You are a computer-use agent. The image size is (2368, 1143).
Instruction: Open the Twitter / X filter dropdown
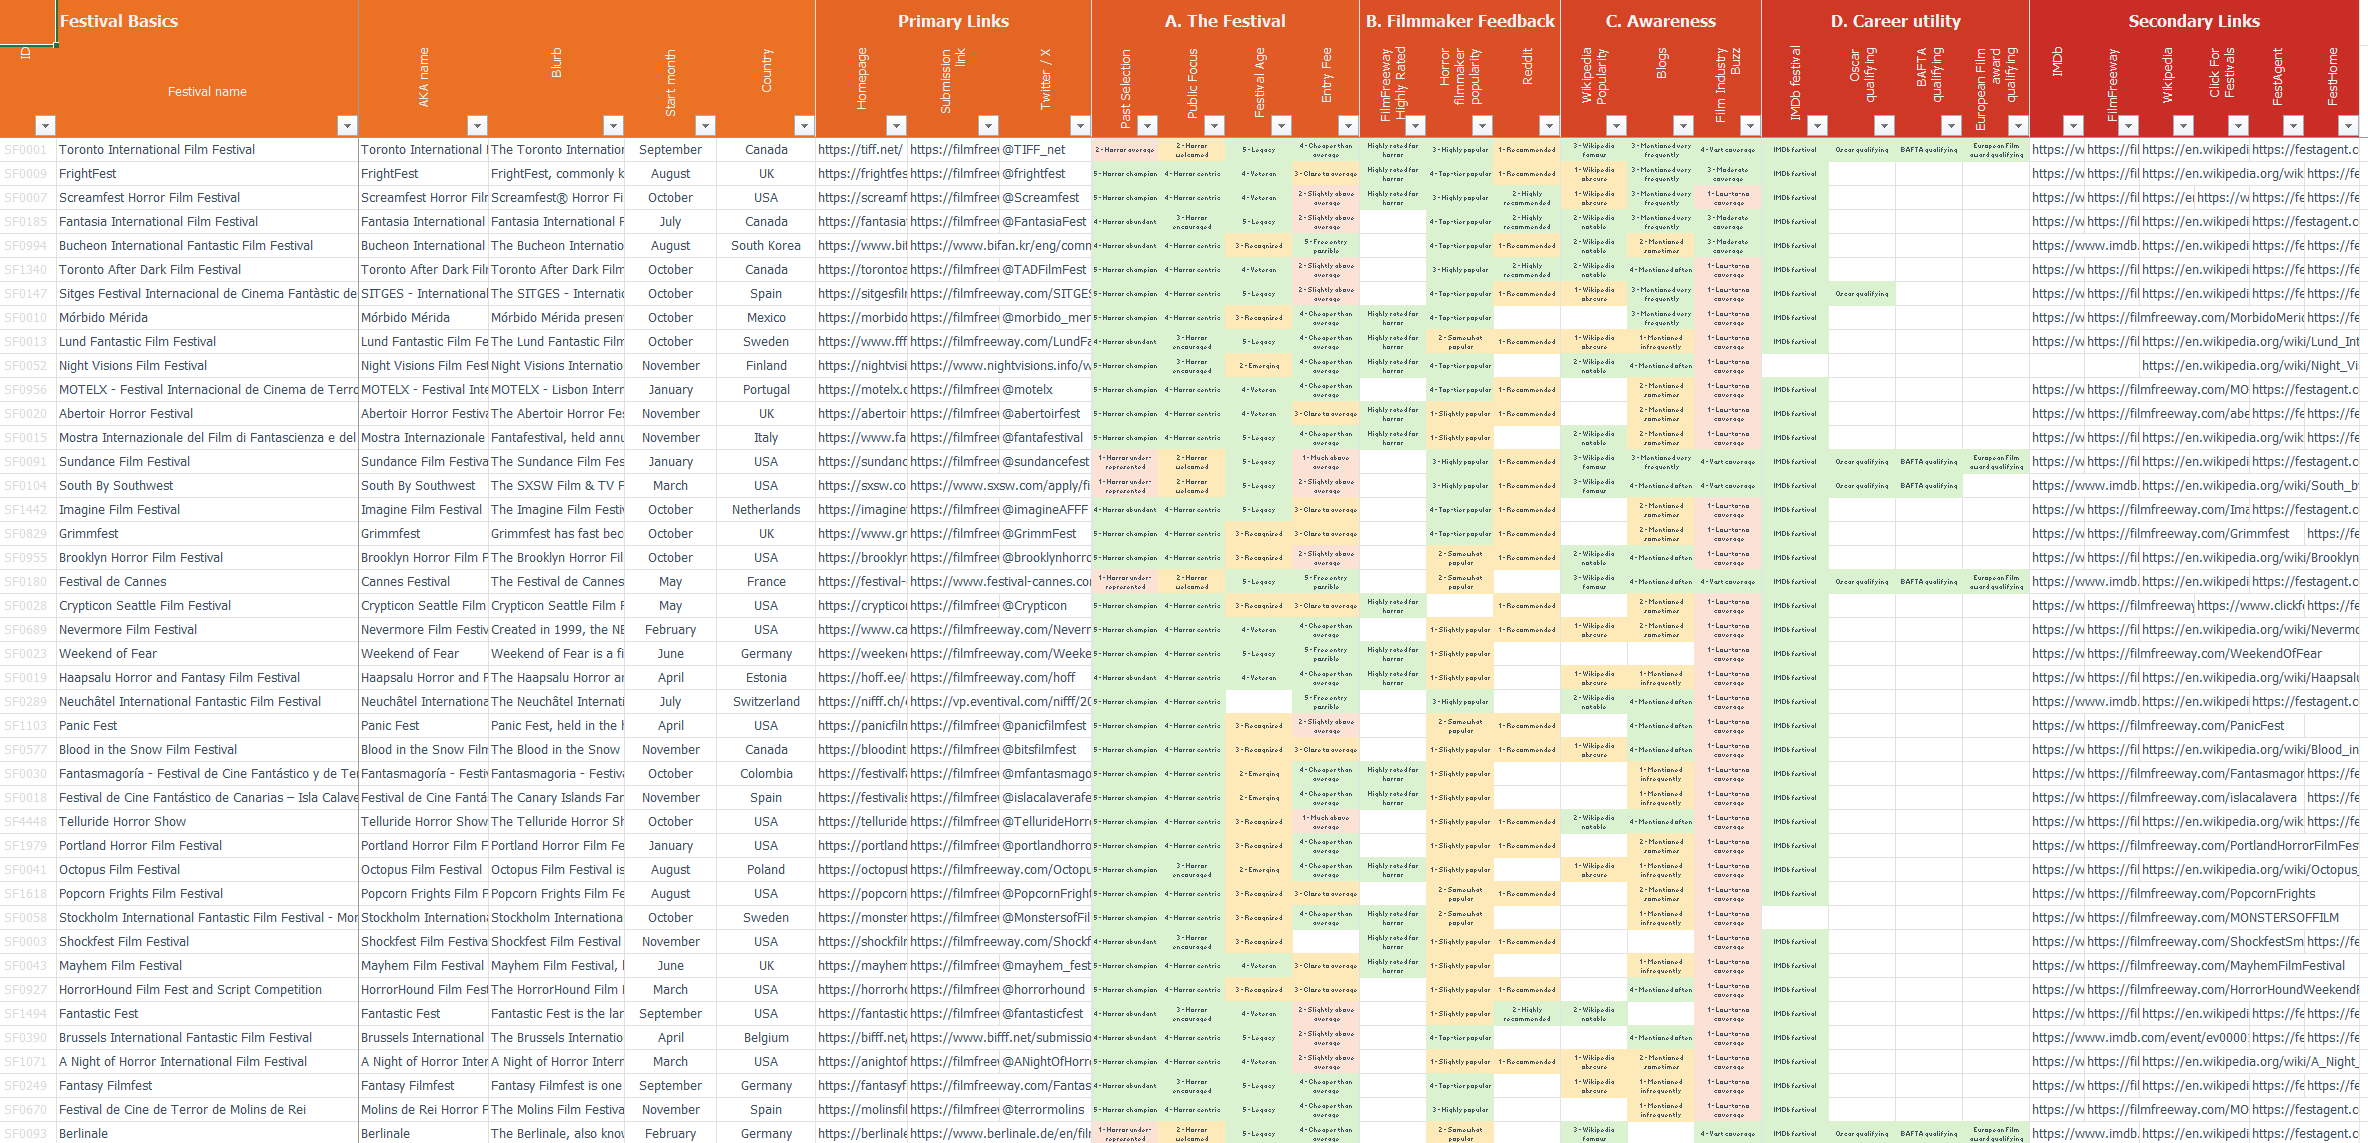(1080, 125)
